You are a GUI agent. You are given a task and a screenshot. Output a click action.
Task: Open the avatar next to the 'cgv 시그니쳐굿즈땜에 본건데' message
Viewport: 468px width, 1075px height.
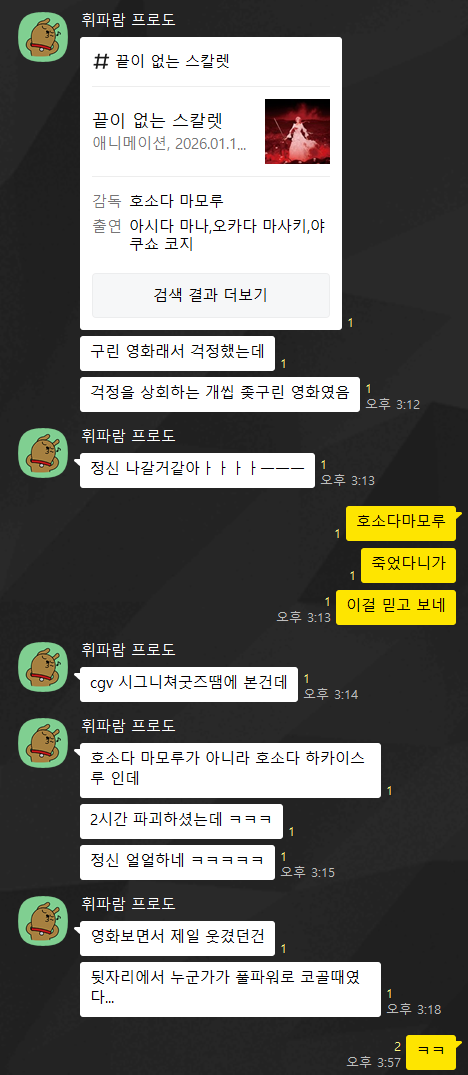pyautogui.click(x=43, y=666)
